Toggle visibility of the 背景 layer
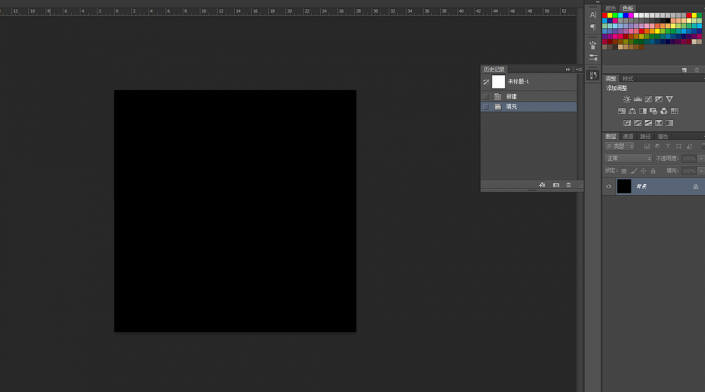The height and width of the screenshot is (392, 705). pyautogui.click(x=609, y=186)
